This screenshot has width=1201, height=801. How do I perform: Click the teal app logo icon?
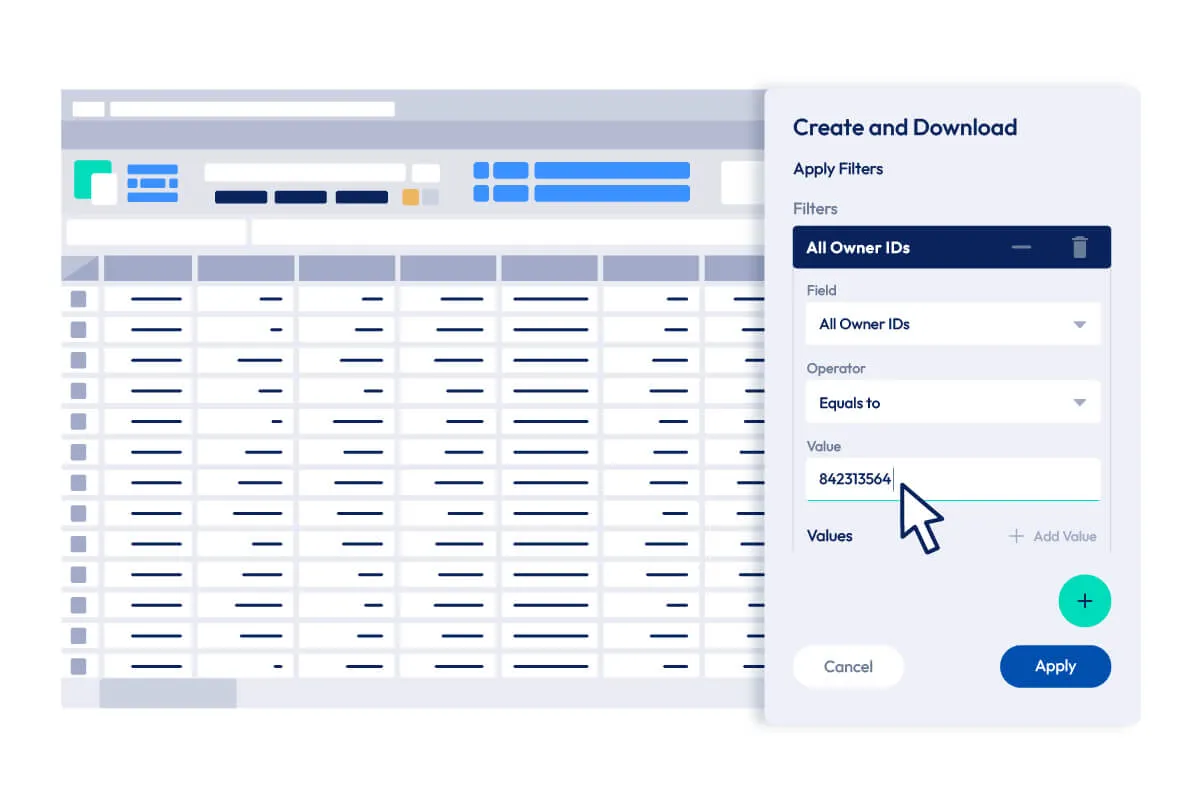point(94,181)
